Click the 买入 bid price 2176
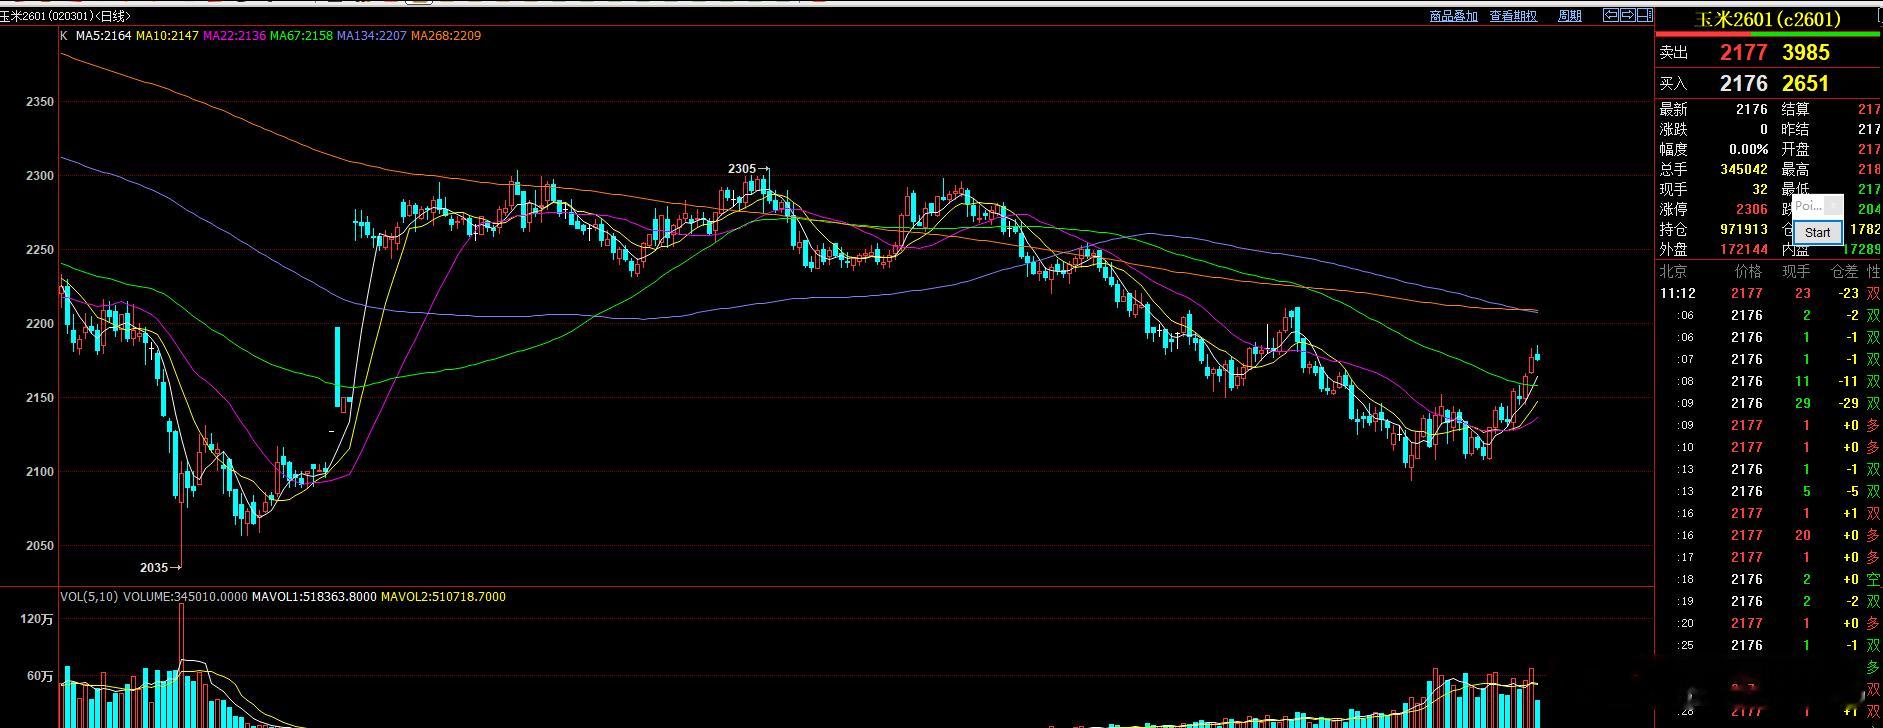The width and height of the screenshot is (1883, 728). [x=1743, y=83]
